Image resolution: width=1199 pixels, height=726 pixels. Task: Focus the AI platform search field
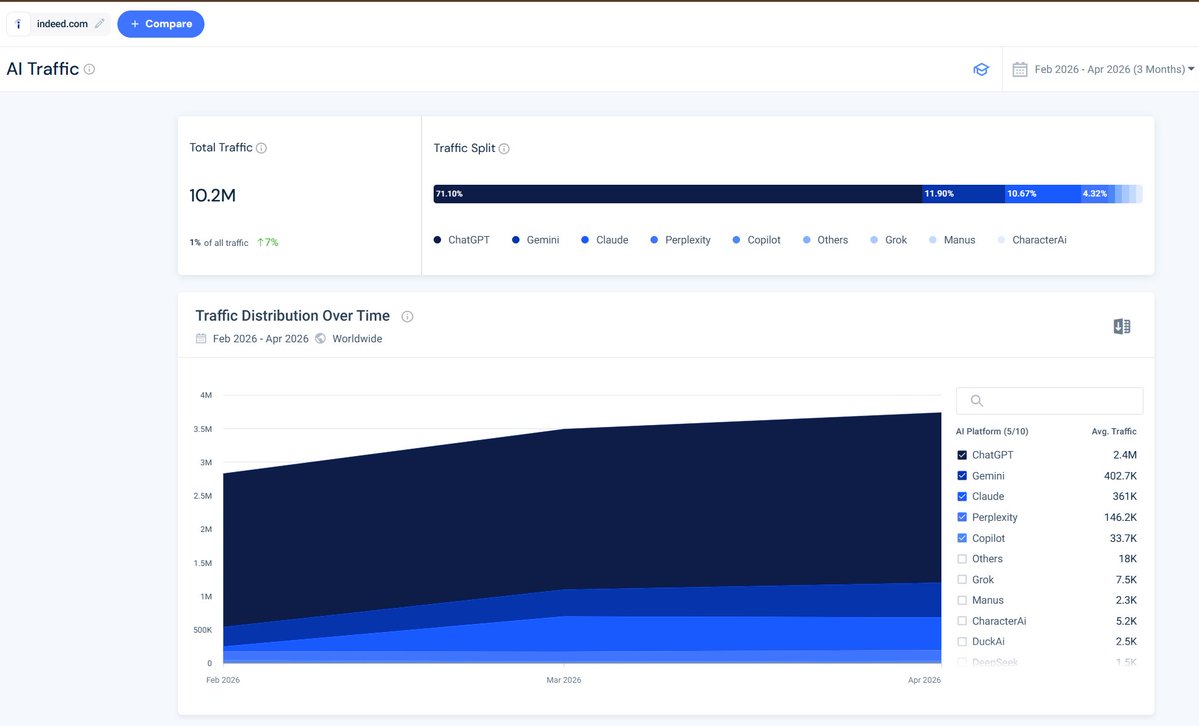click(x=1049, y=401)
